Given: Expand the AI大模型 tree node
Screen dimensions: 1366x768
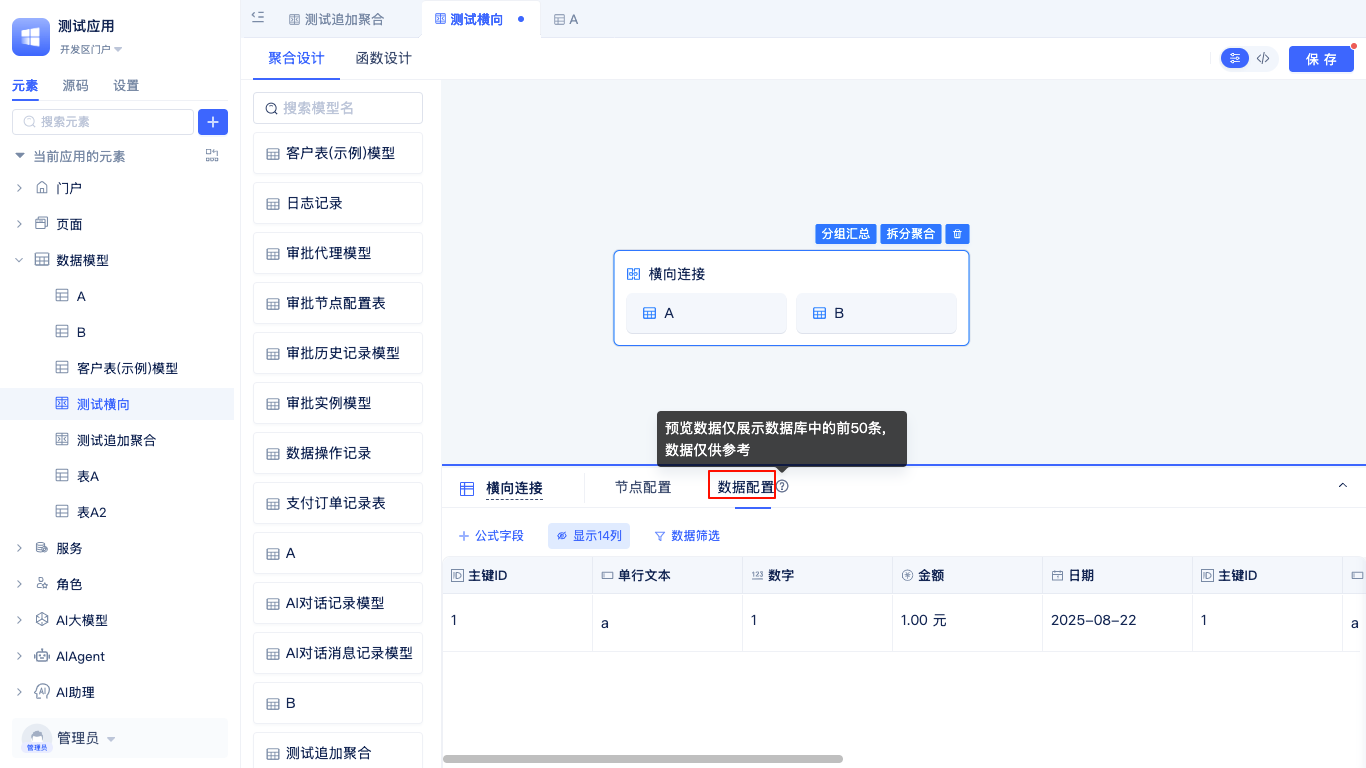Looking at the screenshot, I should 19,620.
